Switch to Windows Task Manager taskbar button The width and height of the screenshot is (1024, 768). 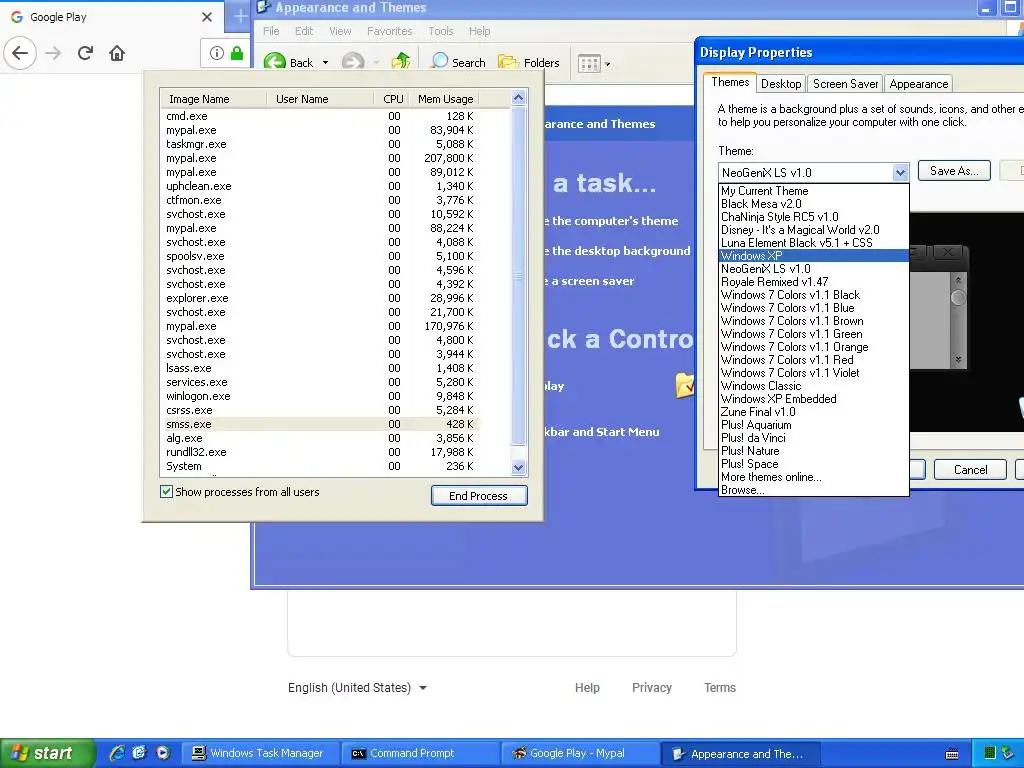click(x=260, y=753)
